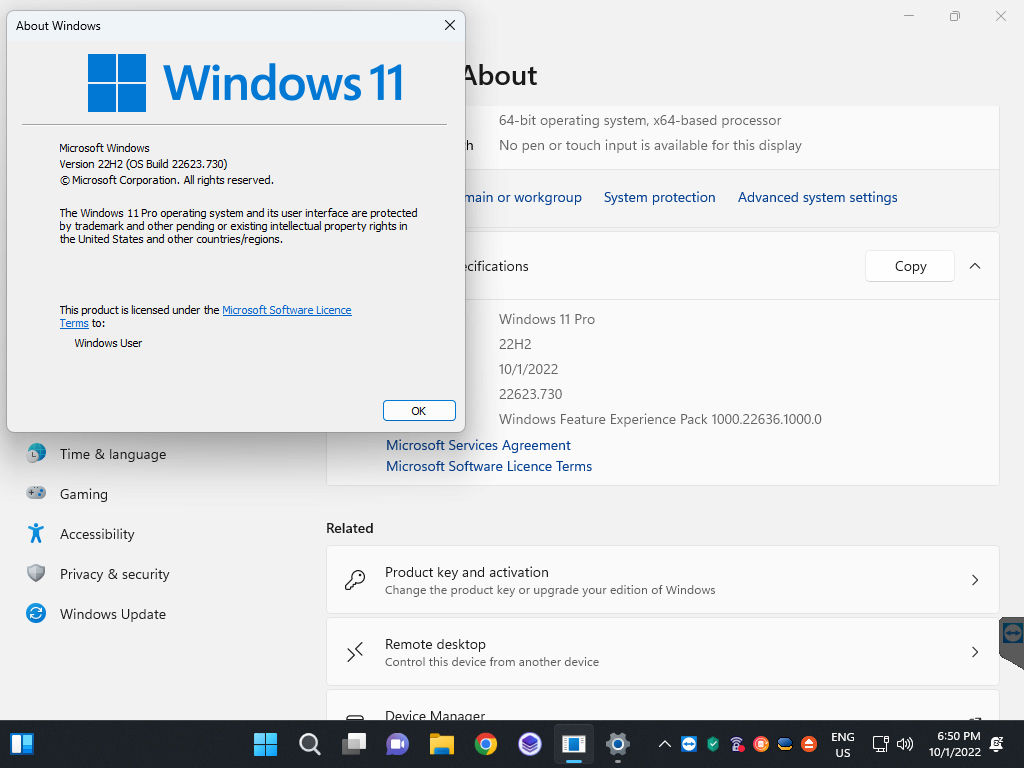
Task: Click green shield security tray icon
Action: [713, 744]
